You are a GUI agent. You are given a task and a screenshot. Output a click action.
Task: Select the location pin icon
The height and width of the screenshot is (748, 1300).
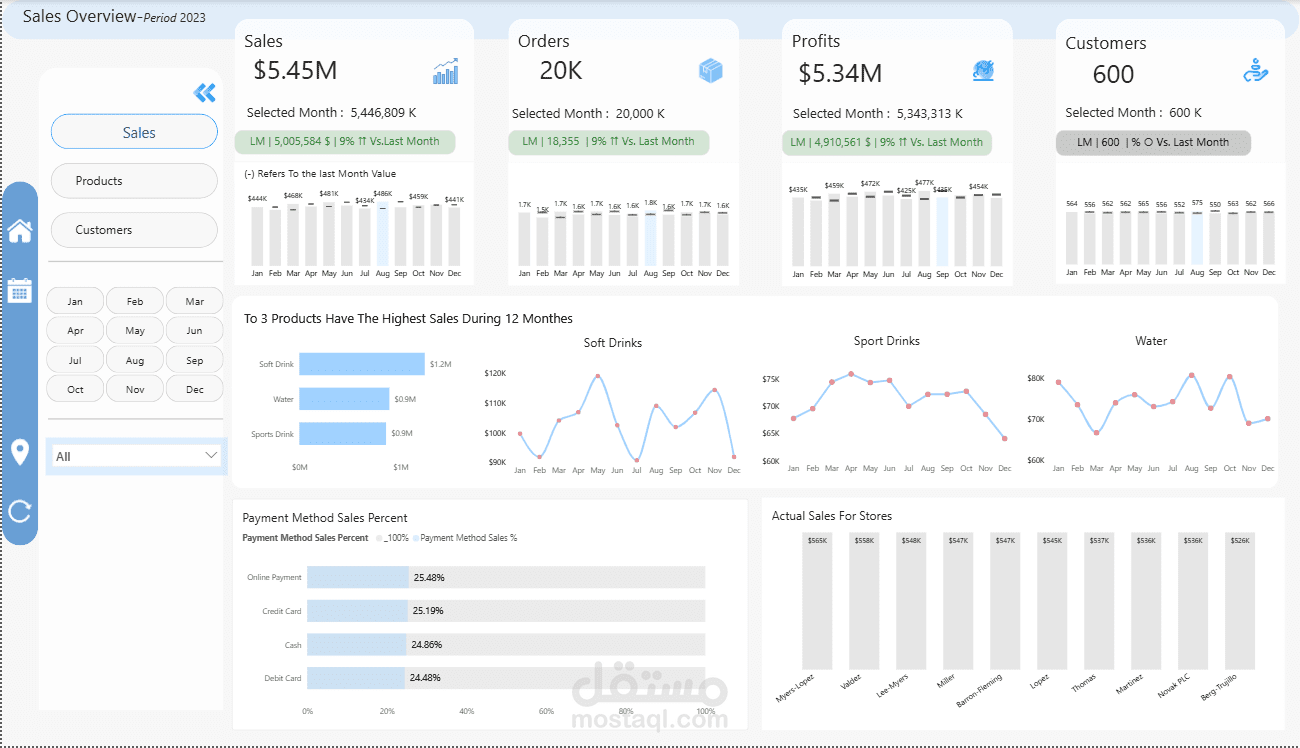tap(20, 452)
